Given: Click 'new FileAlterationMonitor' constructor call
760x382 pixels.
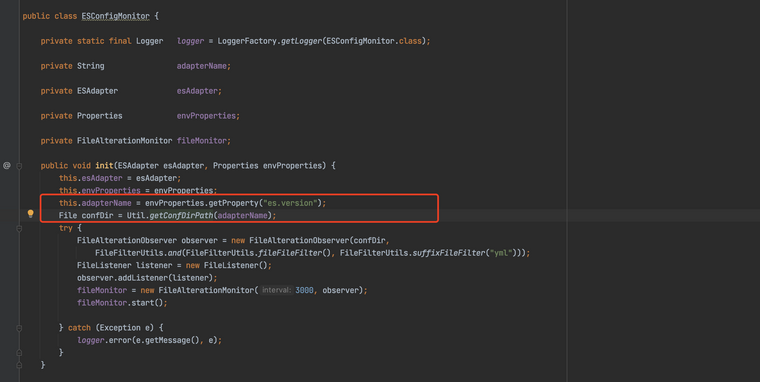Looking at the screenshot, I should [x=197, y=290].
